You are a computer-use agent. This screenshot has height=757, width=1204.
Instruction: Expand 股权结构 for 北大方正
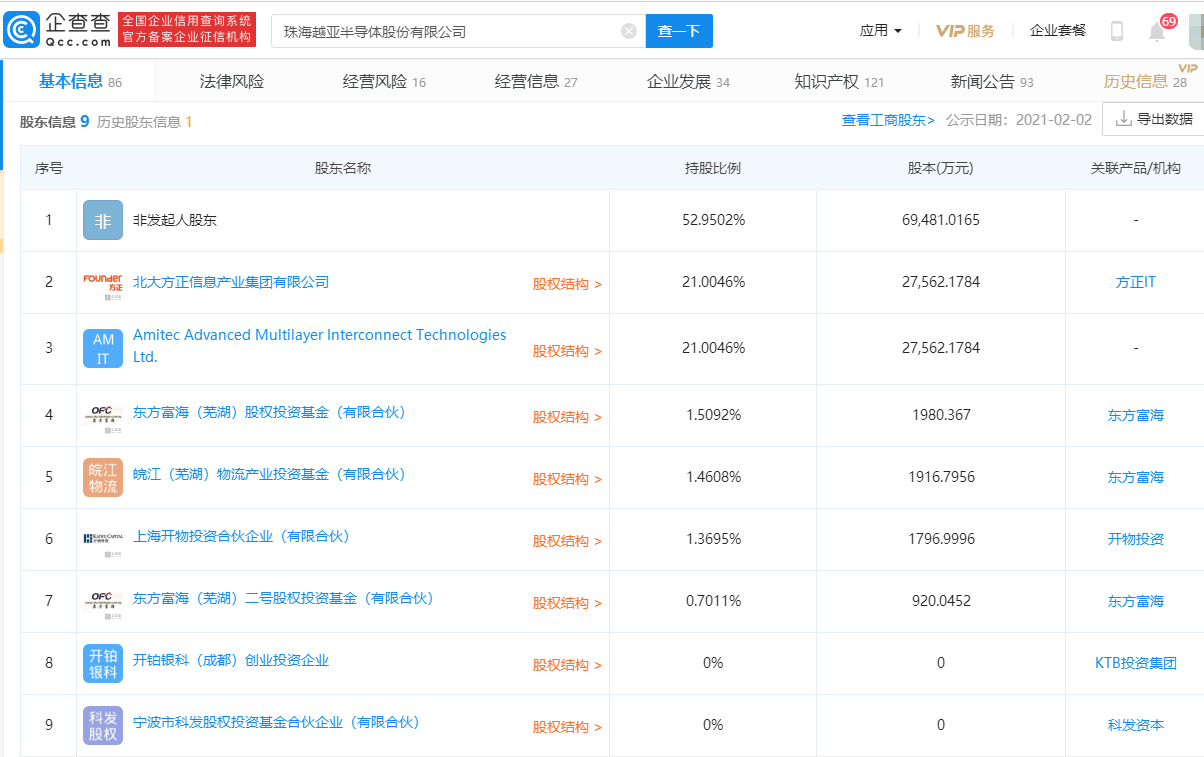pyautogui.click(x=567, y=284)
